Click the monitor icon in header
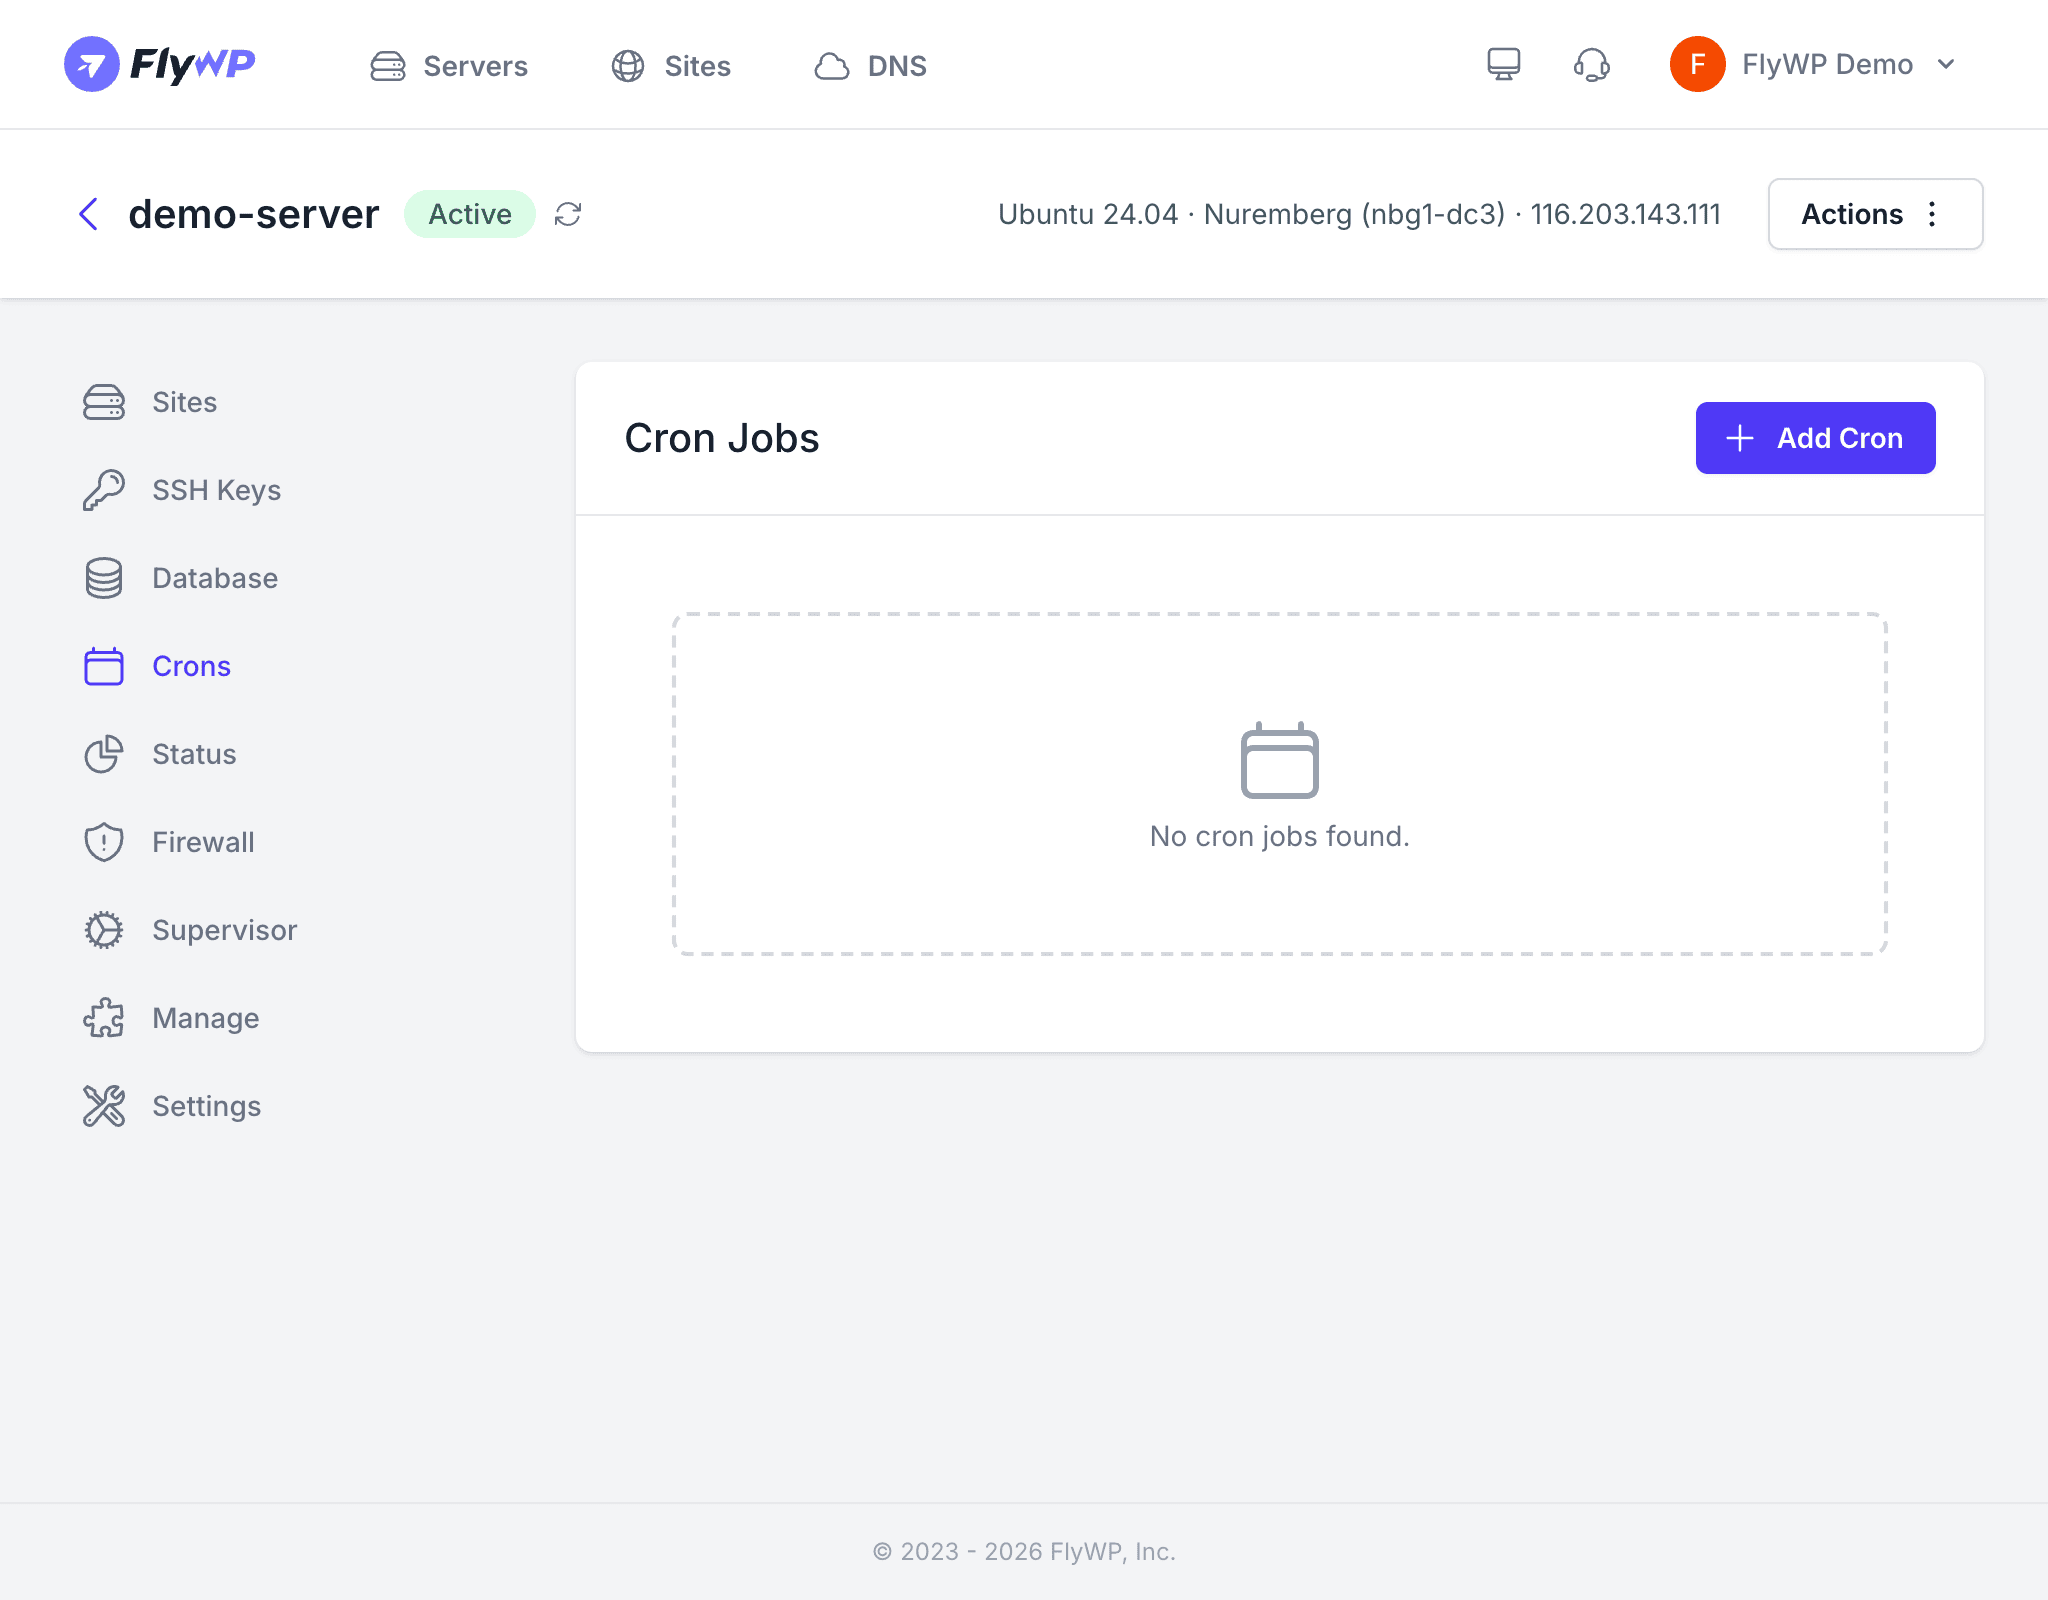Viewport: 2048px width, 1600px height. (x=1503, y=65)
